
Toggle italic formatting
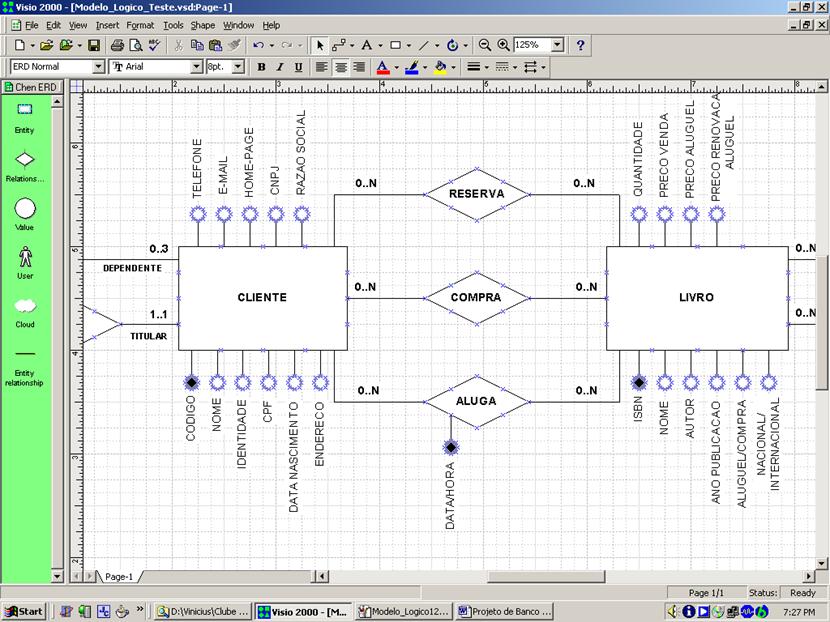pyautogui.click(x=279, y=67)
